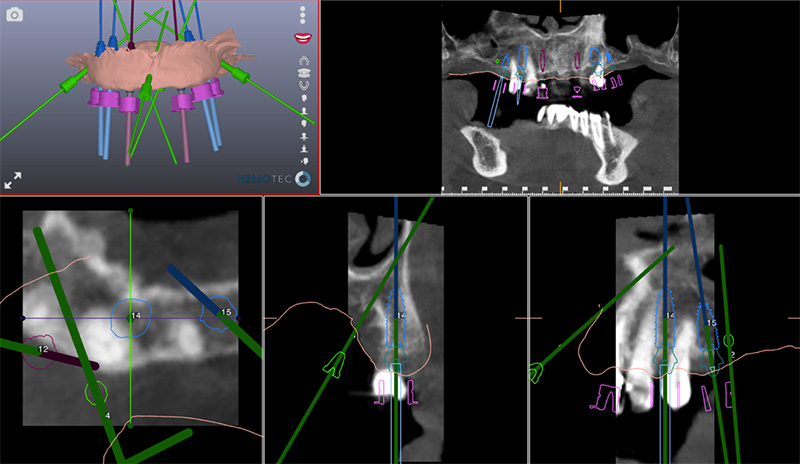Select implant 12 marker in axial view
This screenshot has width=800, height=464.
(x=42, y=350)
